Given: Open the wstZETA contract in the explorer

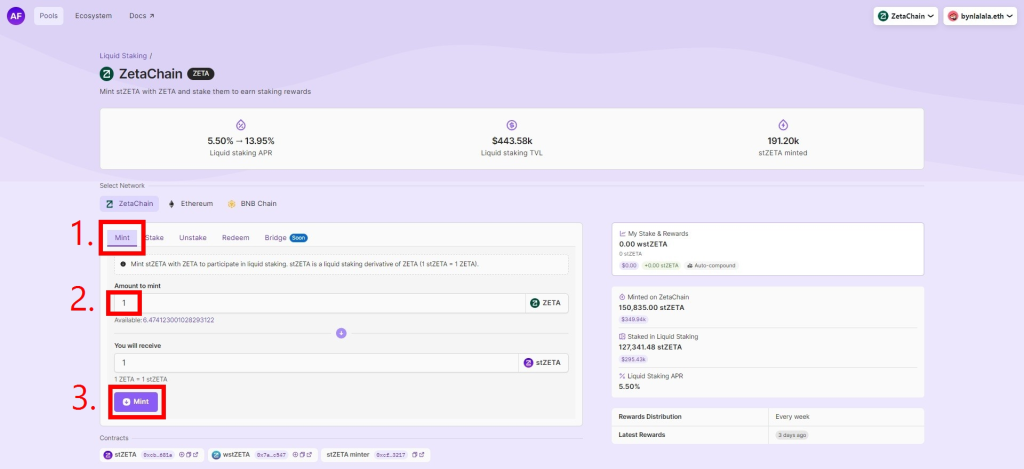Looking at the screenshot, I should 310,455.
